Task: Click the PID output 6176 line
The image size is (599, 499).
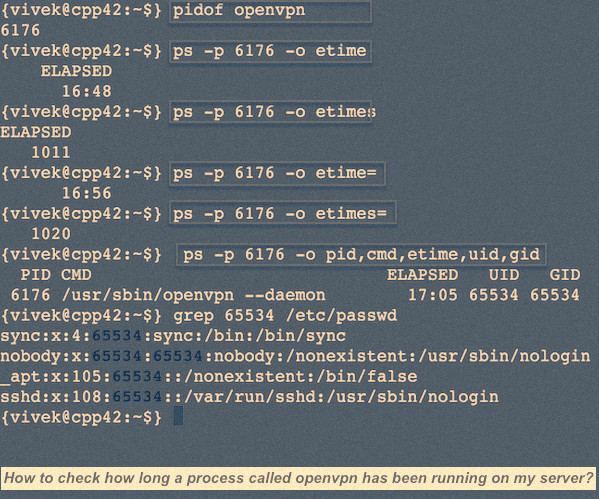Action: click(x=20, y=30)
